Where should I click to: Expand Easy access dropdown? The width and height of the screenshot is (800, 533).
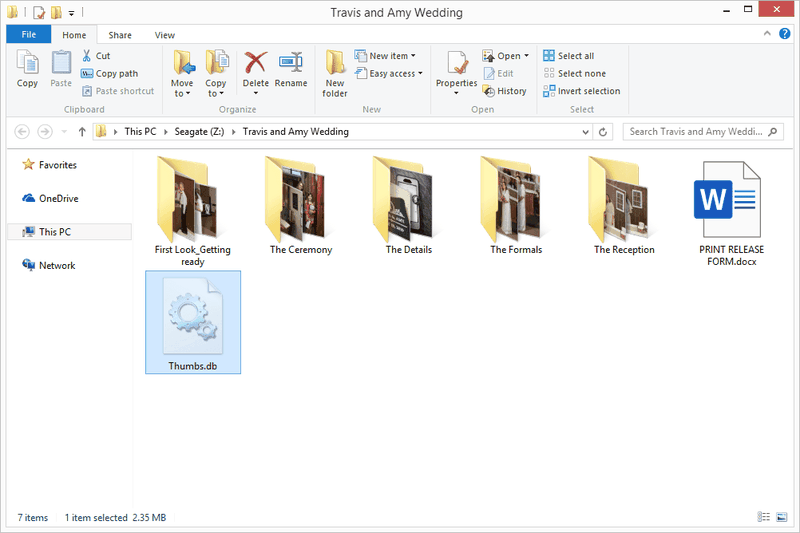pyautogui.click(x=420, y=73)
